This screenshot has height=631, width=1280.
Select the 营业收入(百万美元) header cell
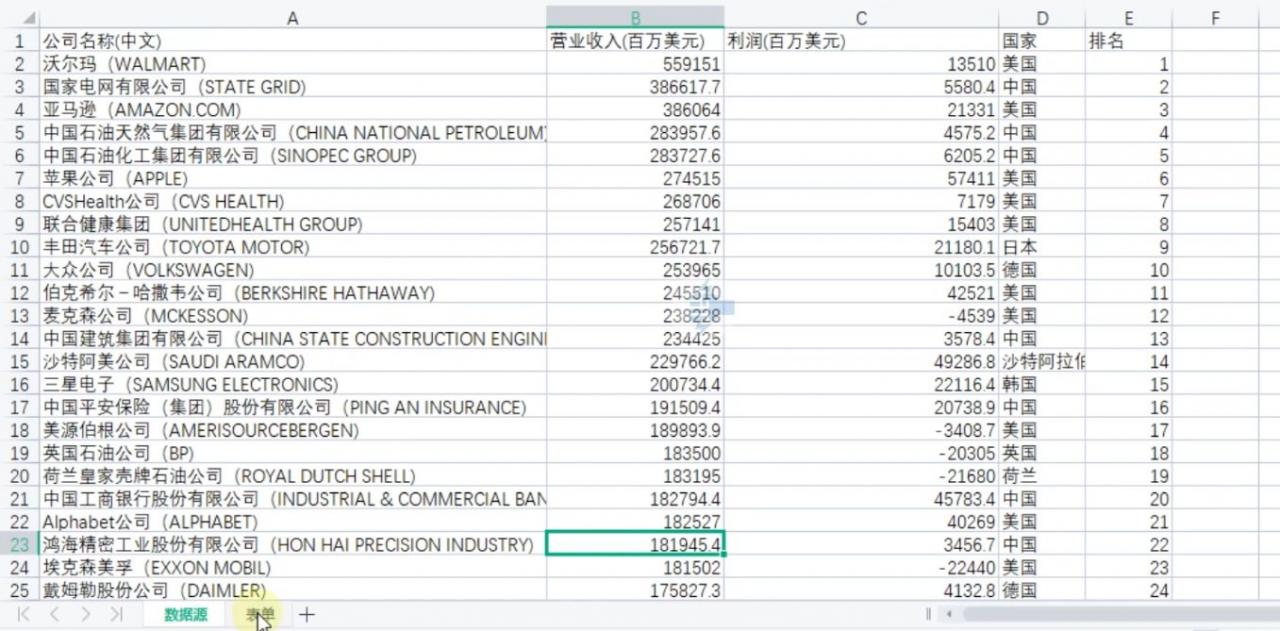[x=636, y=41]
